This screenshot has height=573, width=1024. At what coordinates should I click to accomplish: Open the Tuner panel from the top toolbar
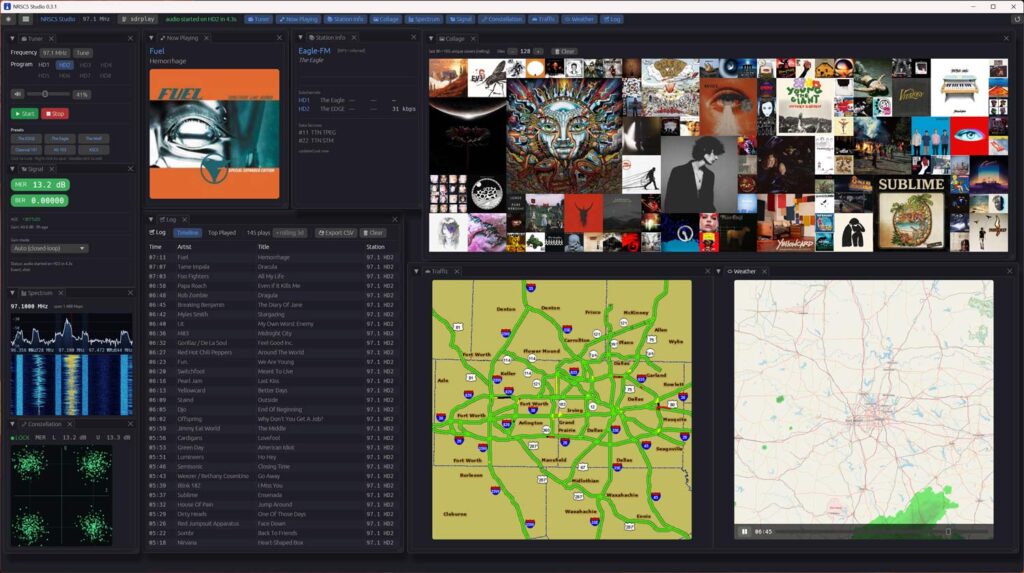coord(259,20)
